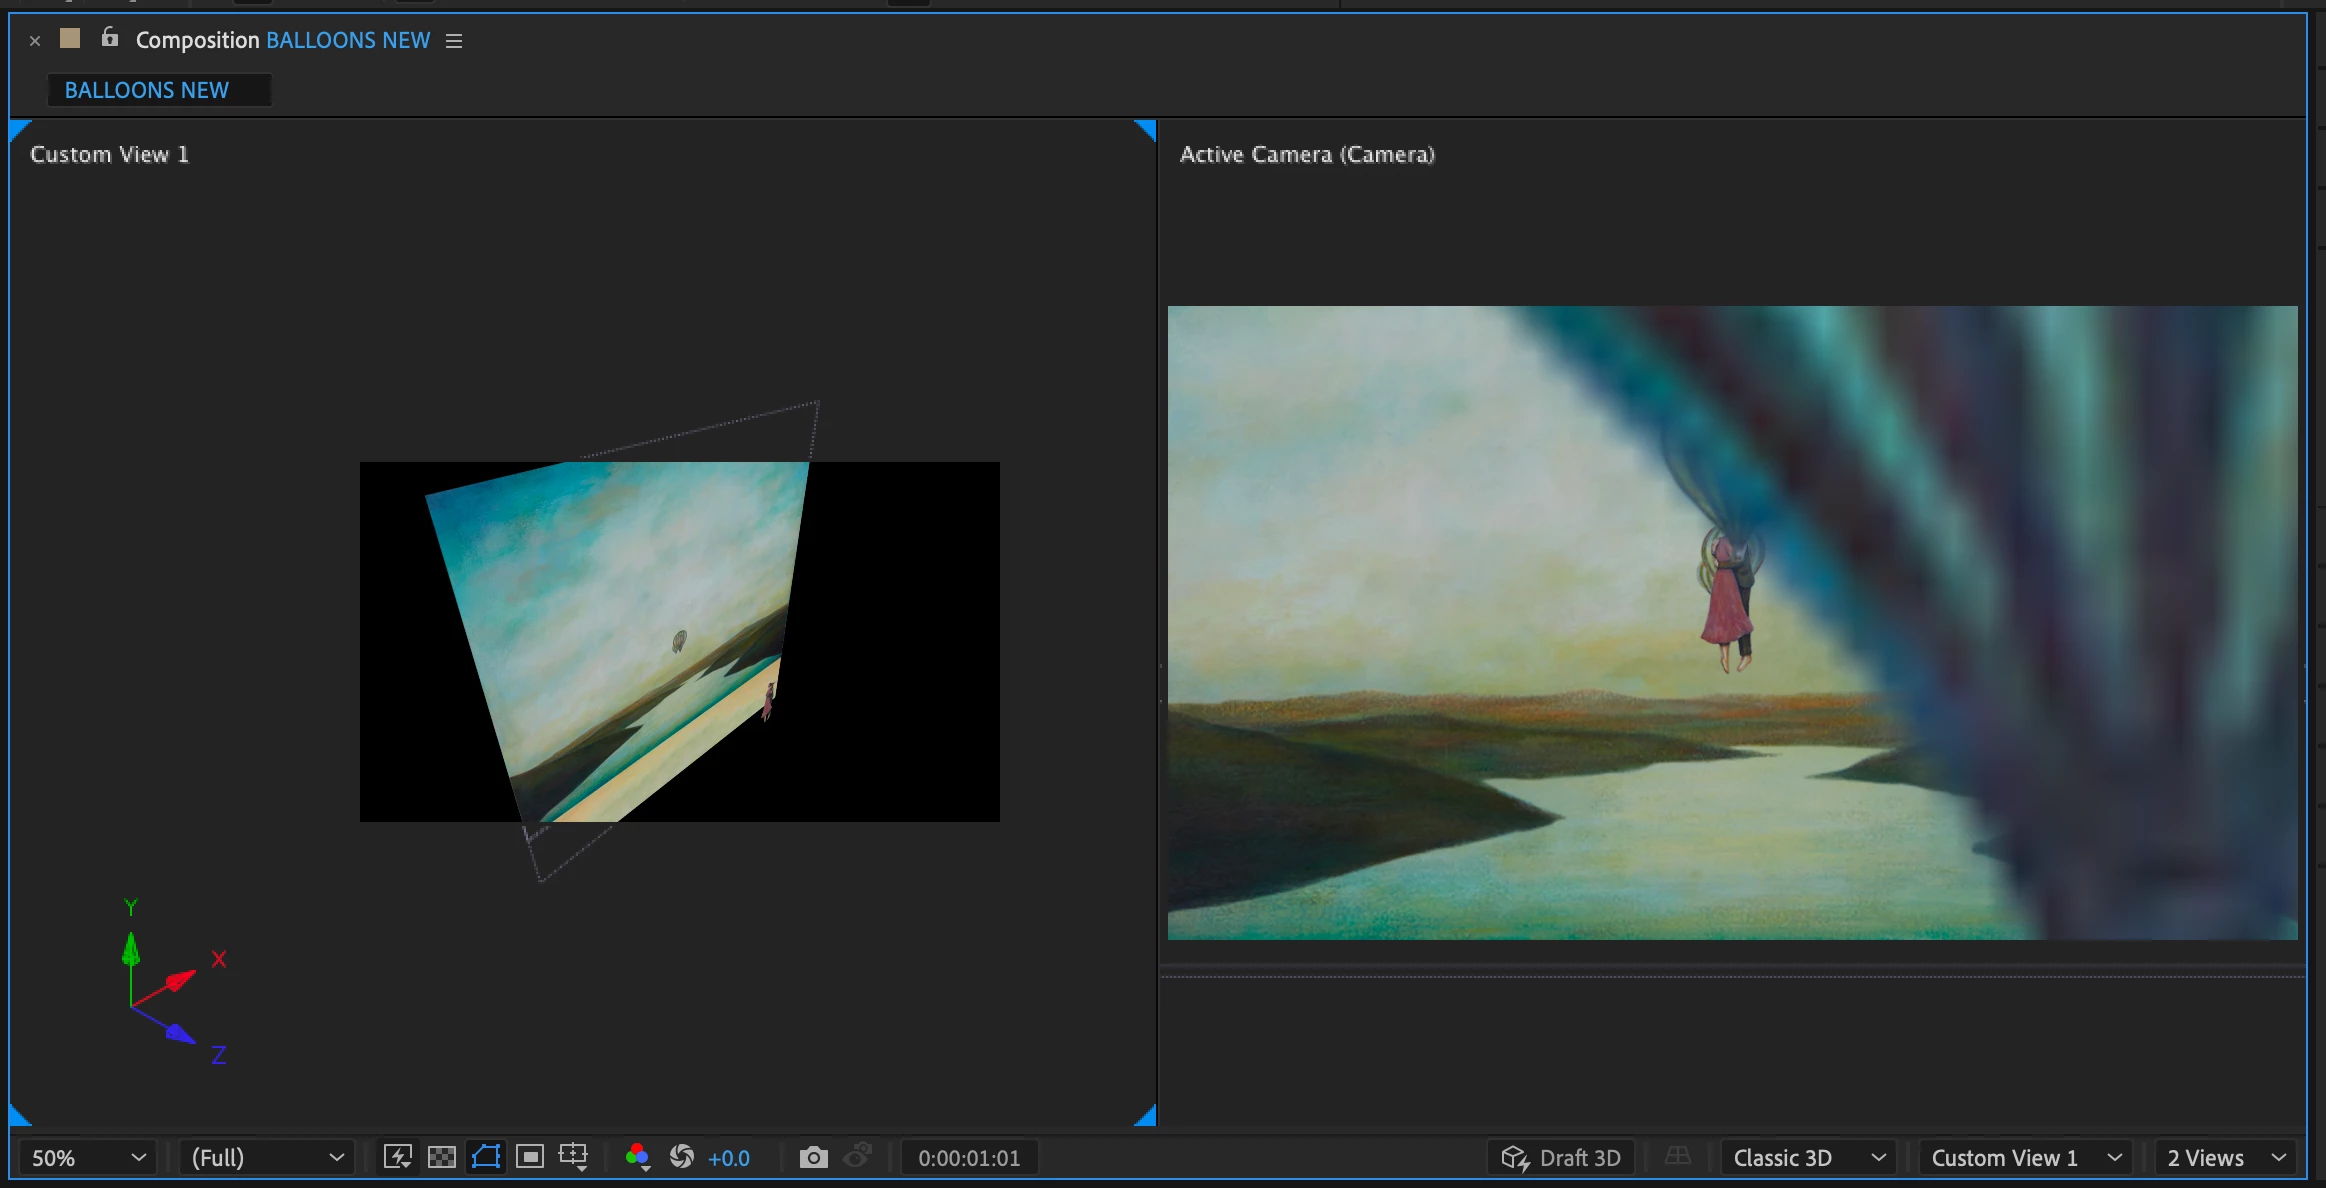This screenshot has height=1188, width=2326.
Task: Open the 2 Views layout dropdown
Action: [x=2226, y=1157]
